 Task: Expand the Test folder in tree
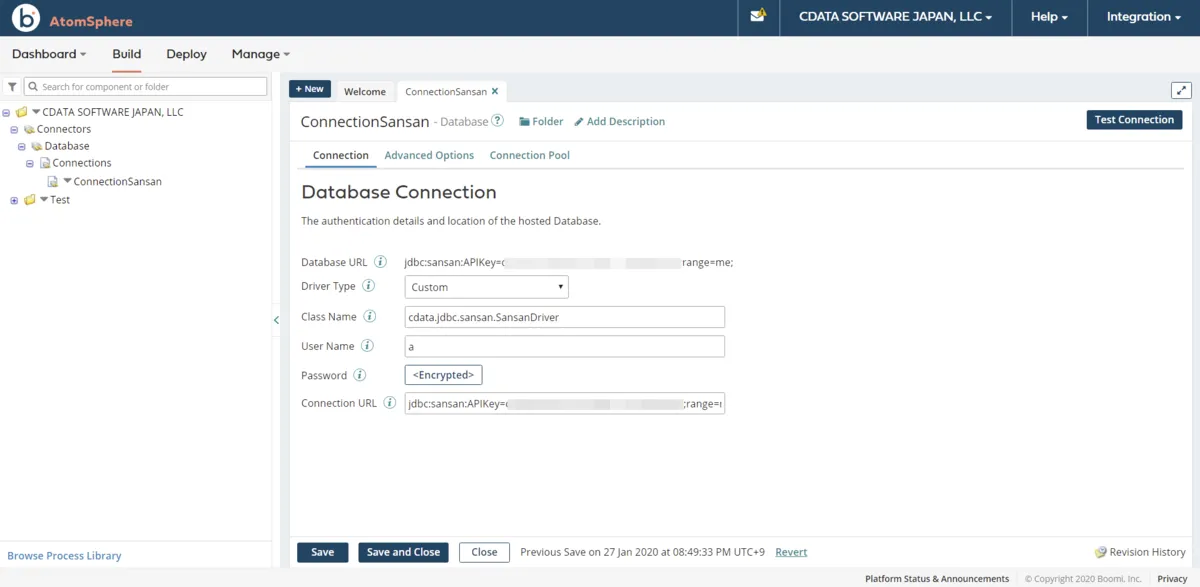tap(14, 200)
